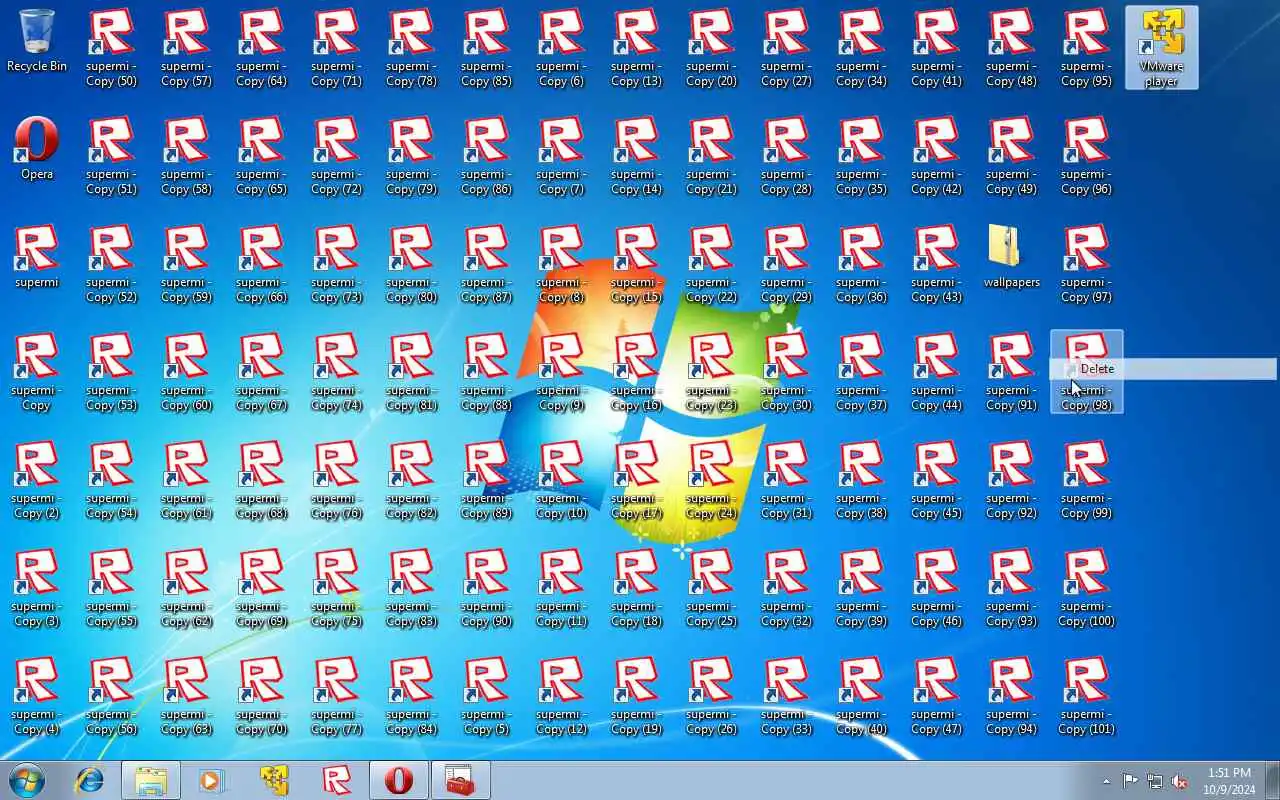
Task: Select the supermi - Copy (42) icon
Action: [936, 155]
